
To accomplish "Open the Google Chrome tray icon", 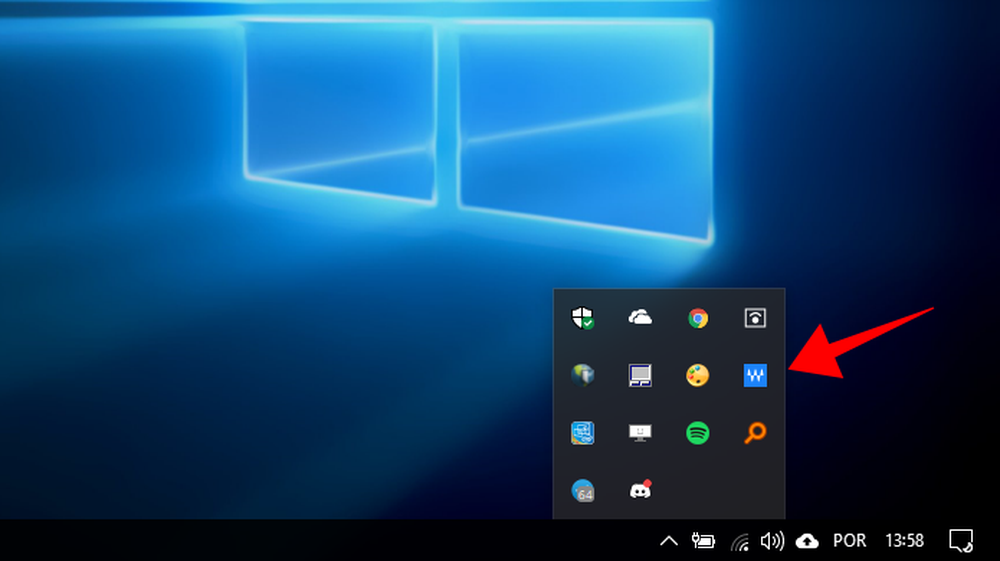I will coord(698,317).
